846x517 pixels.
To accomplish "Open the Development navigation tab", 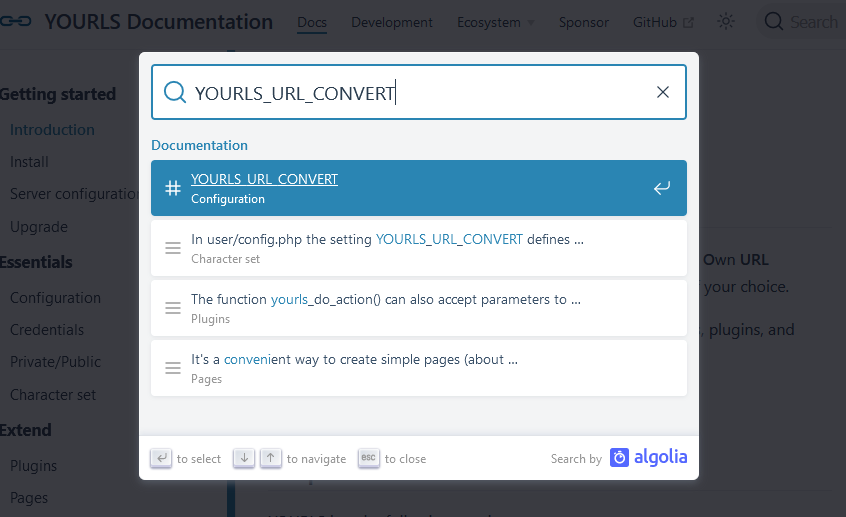I will [391, 22].
